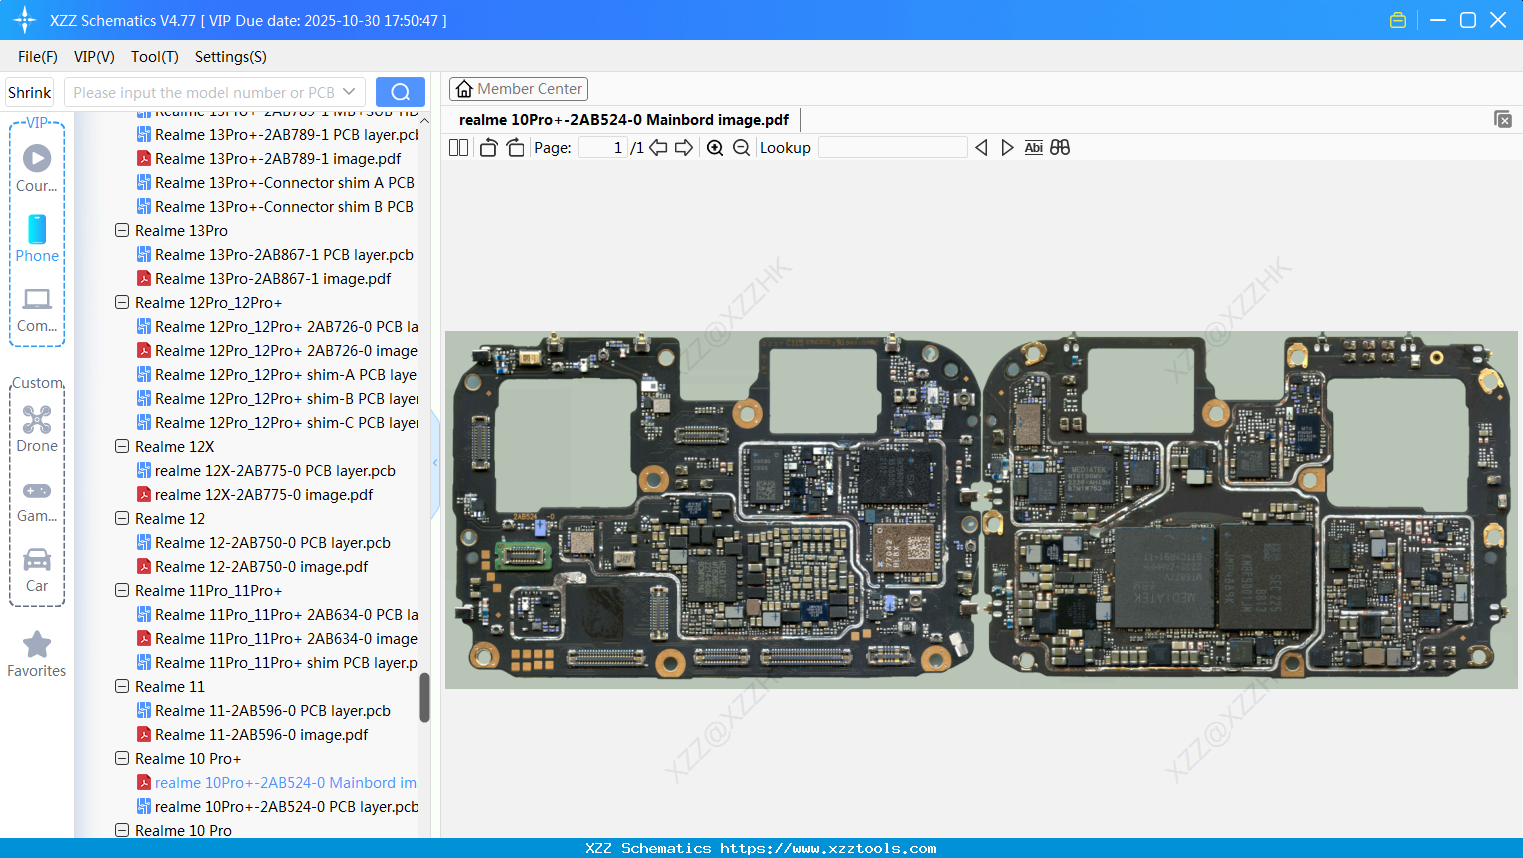Open the PCB model search dropdown

pos(349,91)
